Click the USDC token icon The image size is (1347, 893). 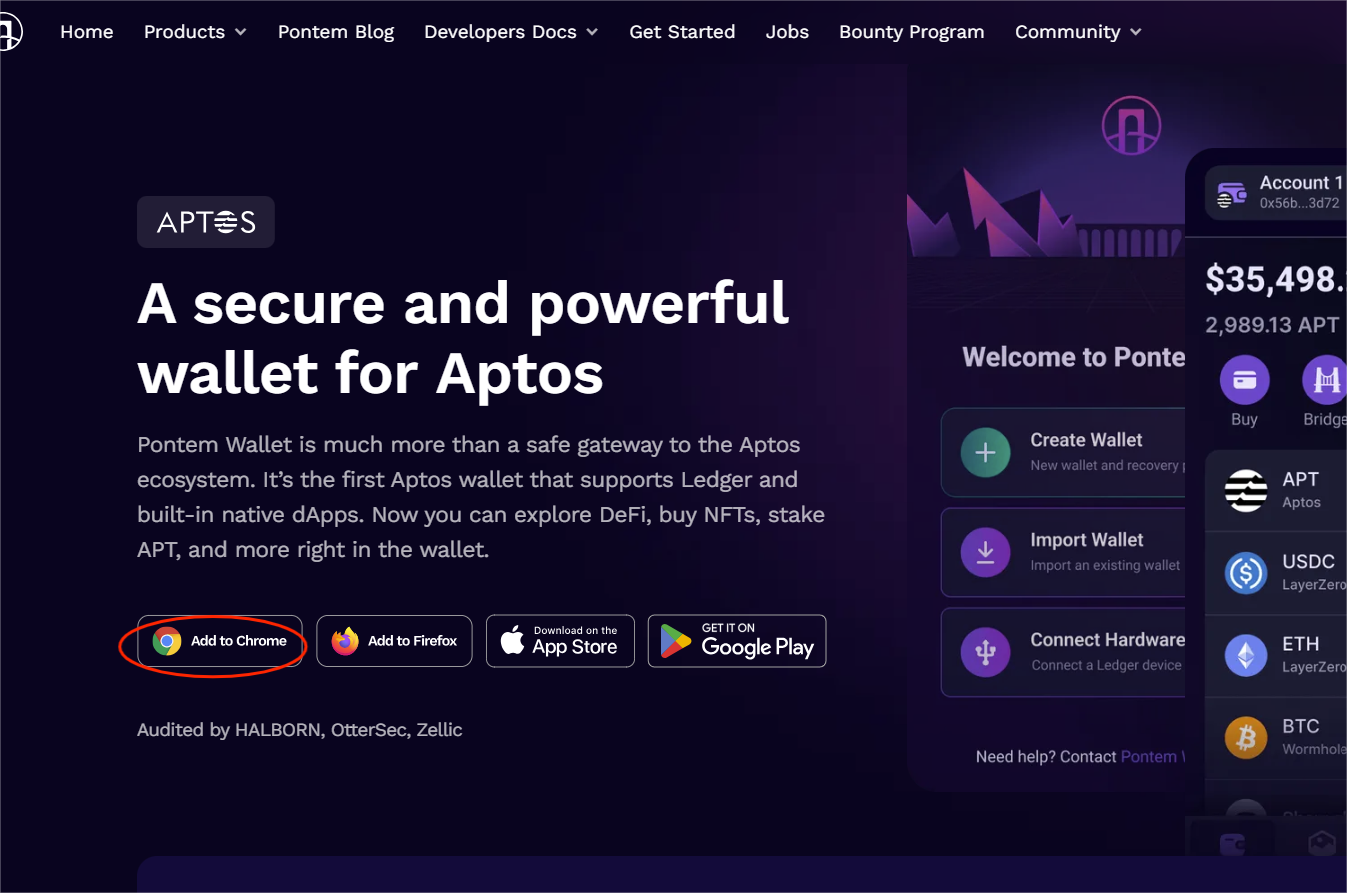1246,573
